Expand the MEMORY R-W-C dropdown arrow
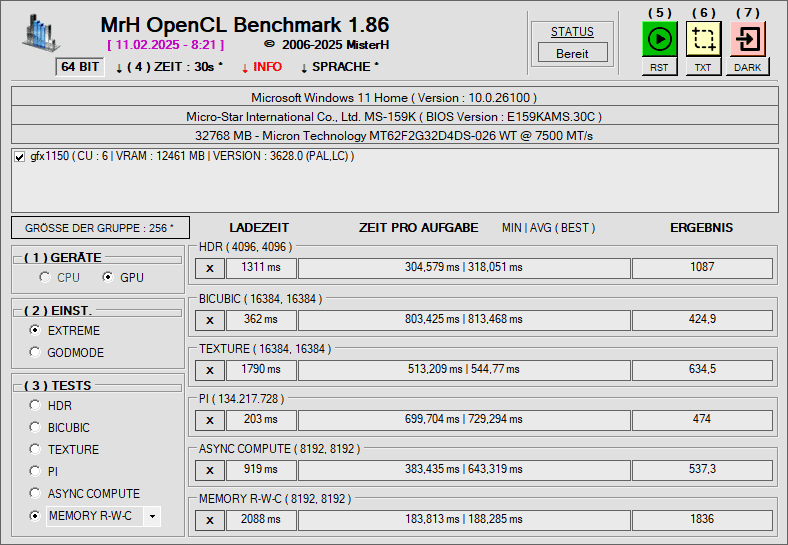 click(x=152, y=516)
